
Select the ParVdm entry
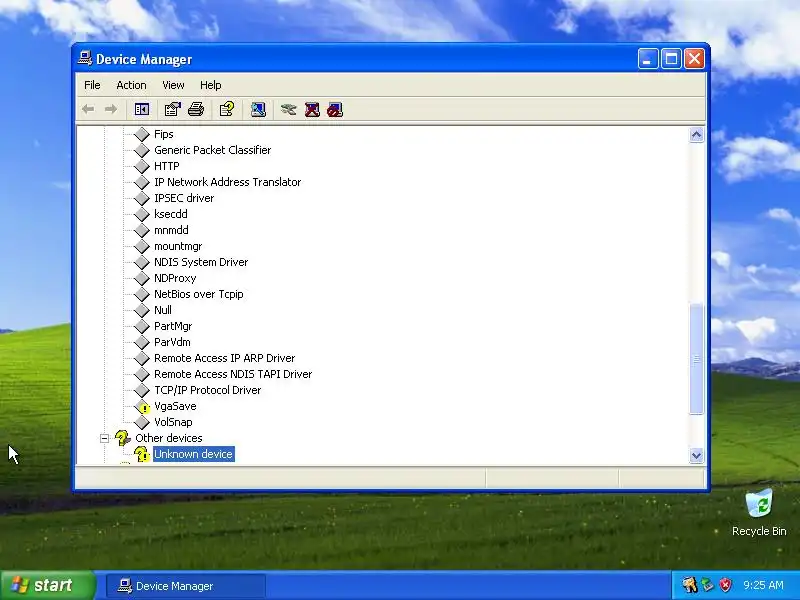pyautogui.click(x=172, y=342)
